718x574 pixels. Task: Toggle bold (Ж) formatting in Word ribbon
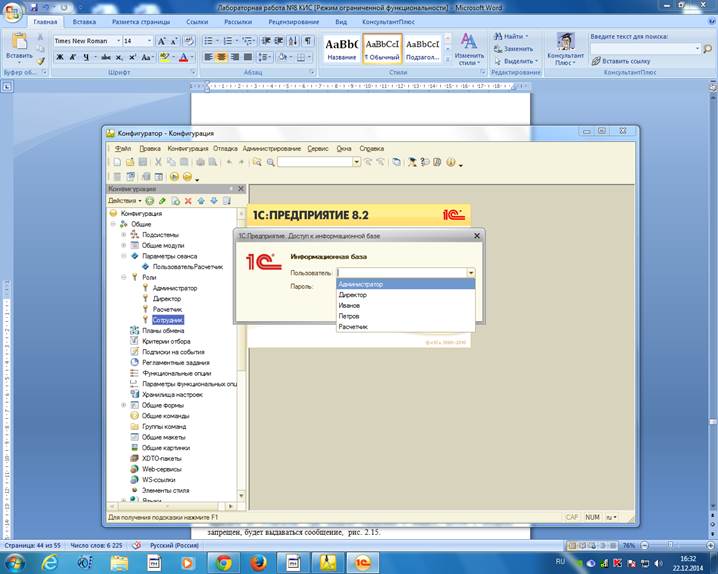point(60,57)
